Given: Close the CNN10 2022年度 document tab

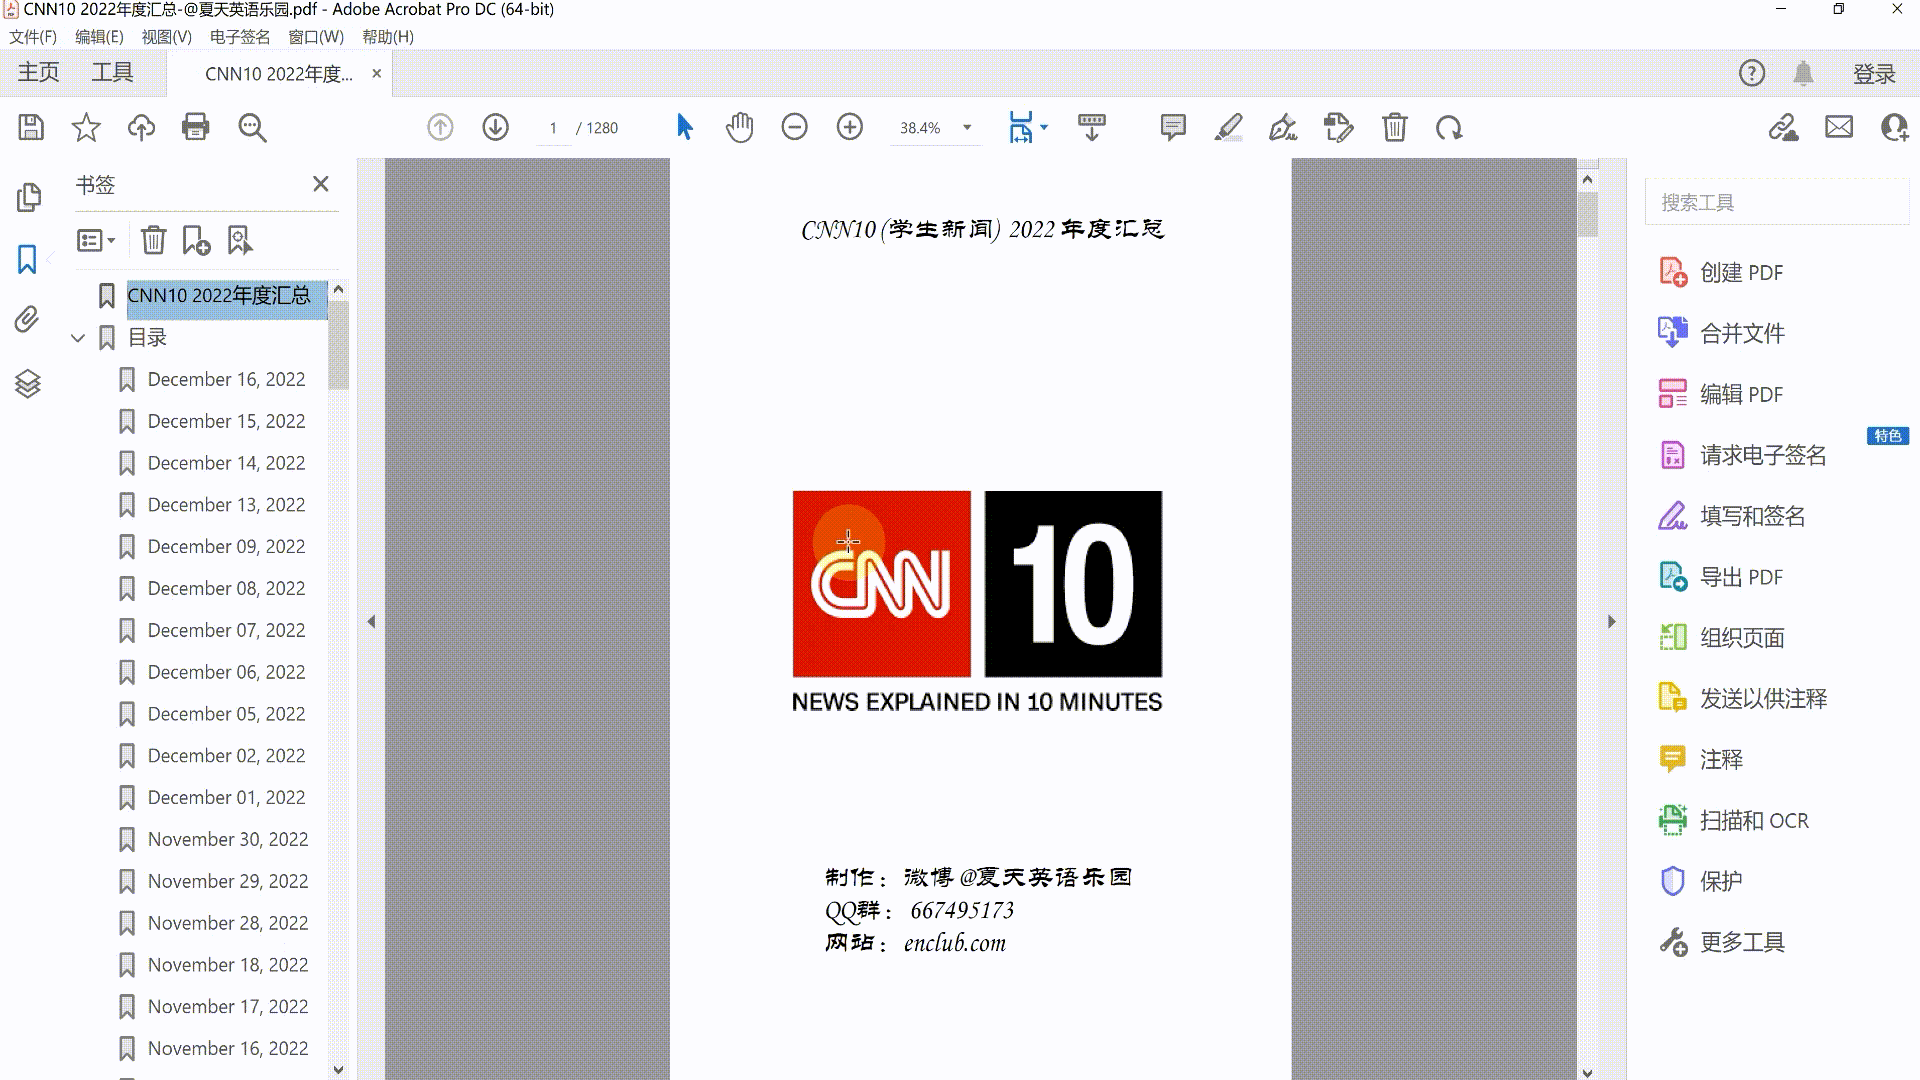Looking at the screenshot, I should pyautogui.click(x=377, y=73).
